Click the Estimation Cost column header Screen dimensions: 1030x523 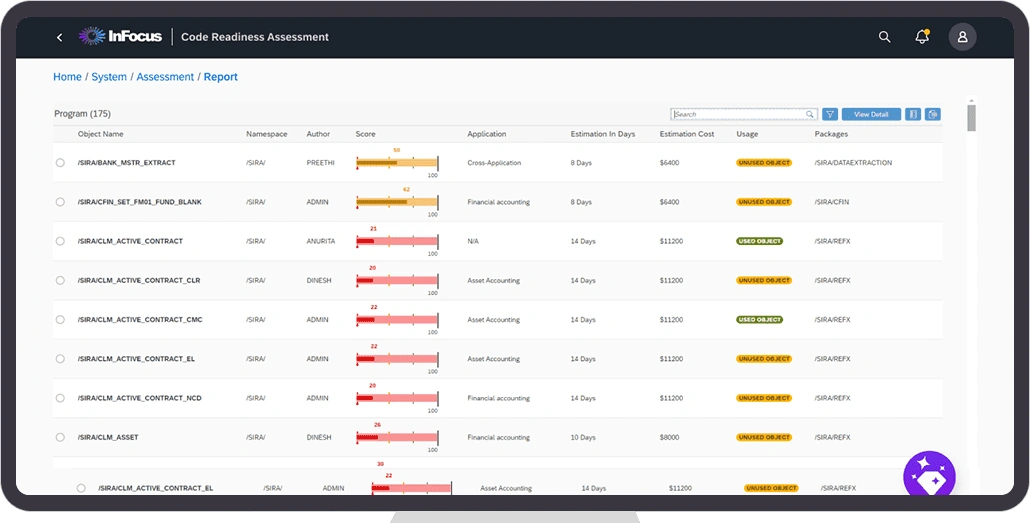[687, 134]
